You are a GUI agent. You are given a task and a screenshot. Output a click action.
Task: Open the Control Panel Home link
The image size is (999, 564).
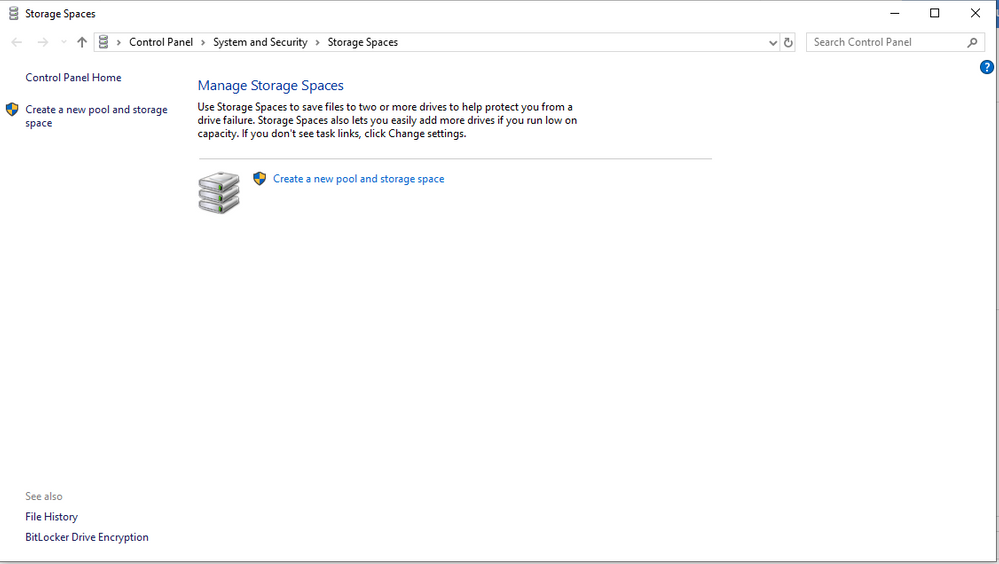pyautogui.click(x=73, y=77)
